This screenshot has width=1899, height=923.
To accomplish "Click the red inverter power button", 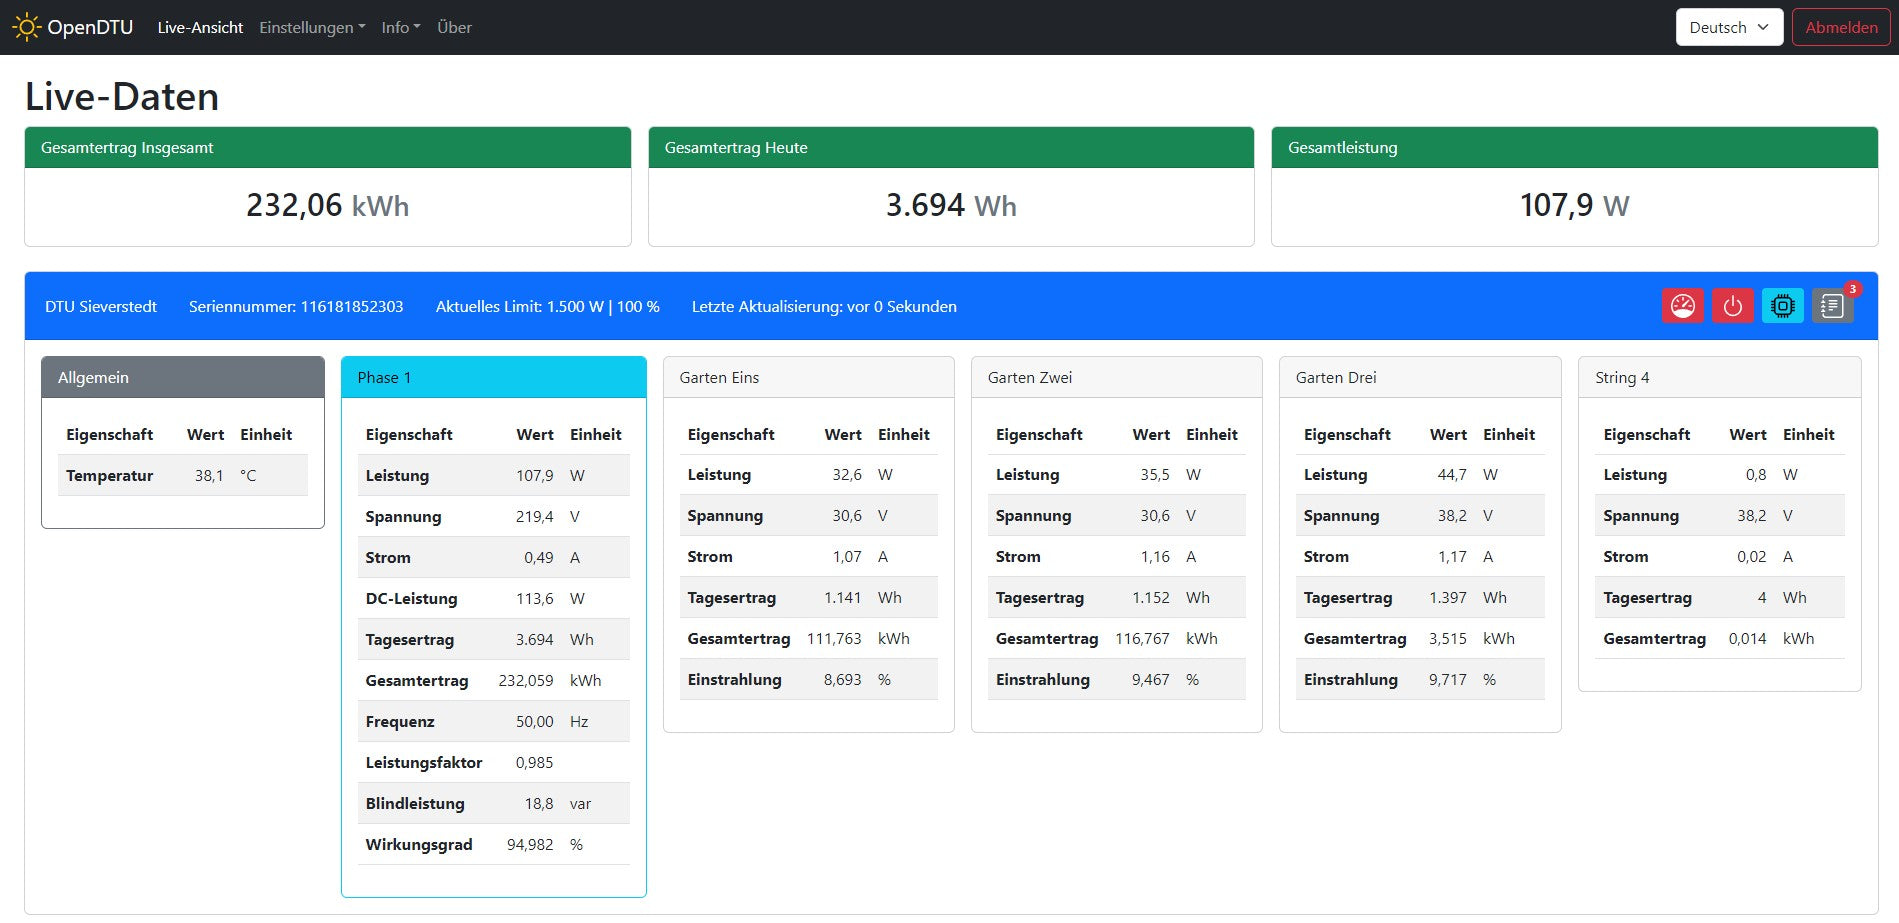I will (x=1733, y=306).
